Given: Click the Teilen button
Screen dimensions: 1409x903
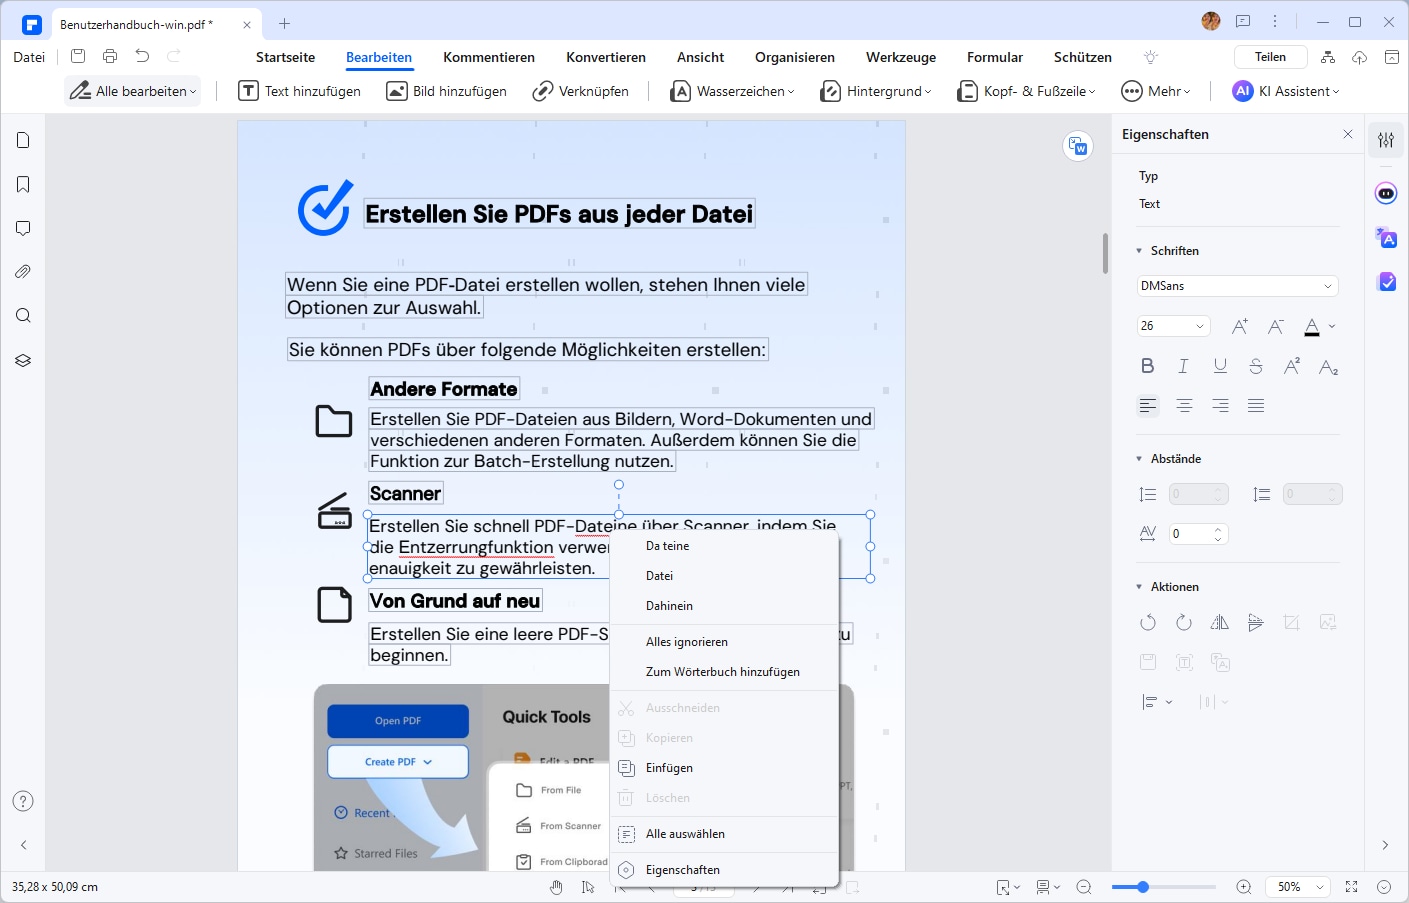Looking at the screenshot, I should point(1271,57).
